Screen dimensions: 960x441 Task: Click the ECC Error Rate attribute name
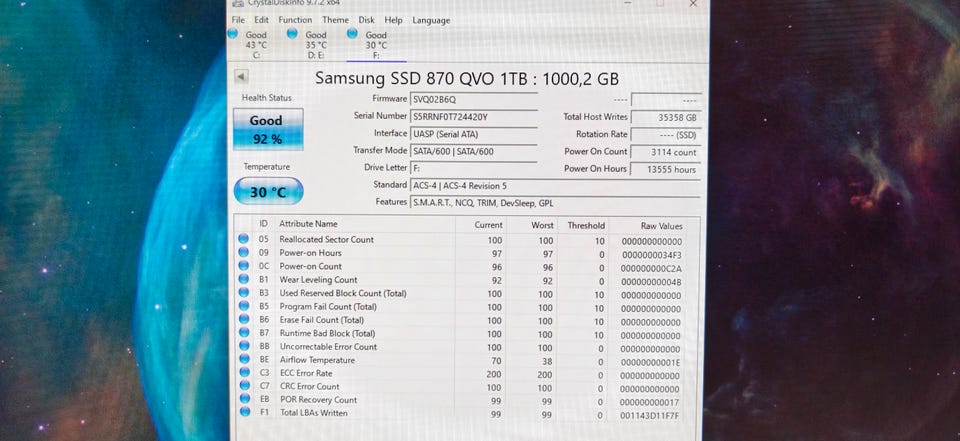(308, 373)
